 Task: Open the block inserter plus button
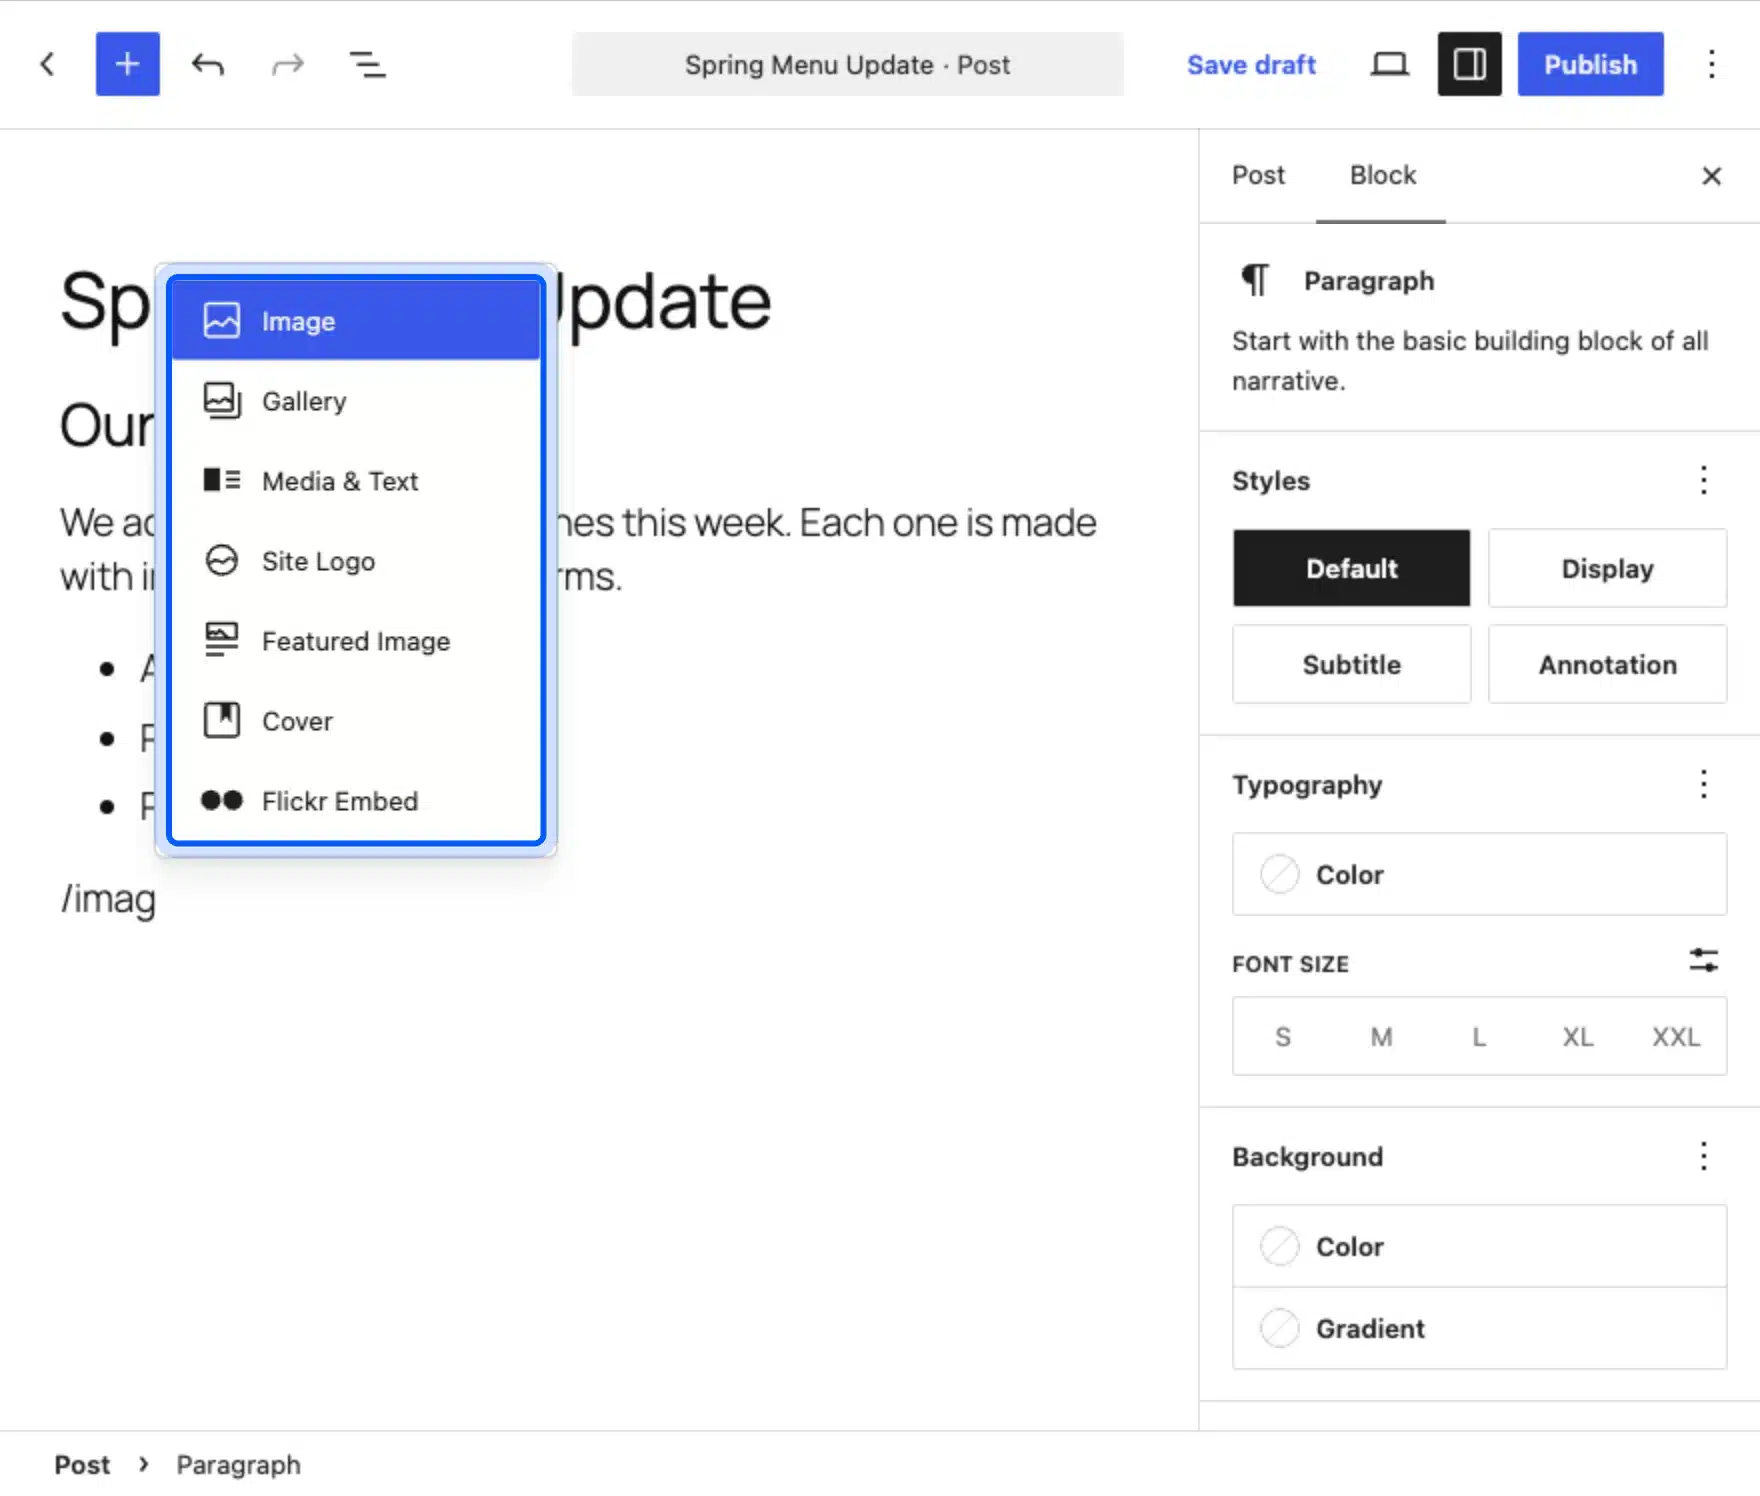127,64
